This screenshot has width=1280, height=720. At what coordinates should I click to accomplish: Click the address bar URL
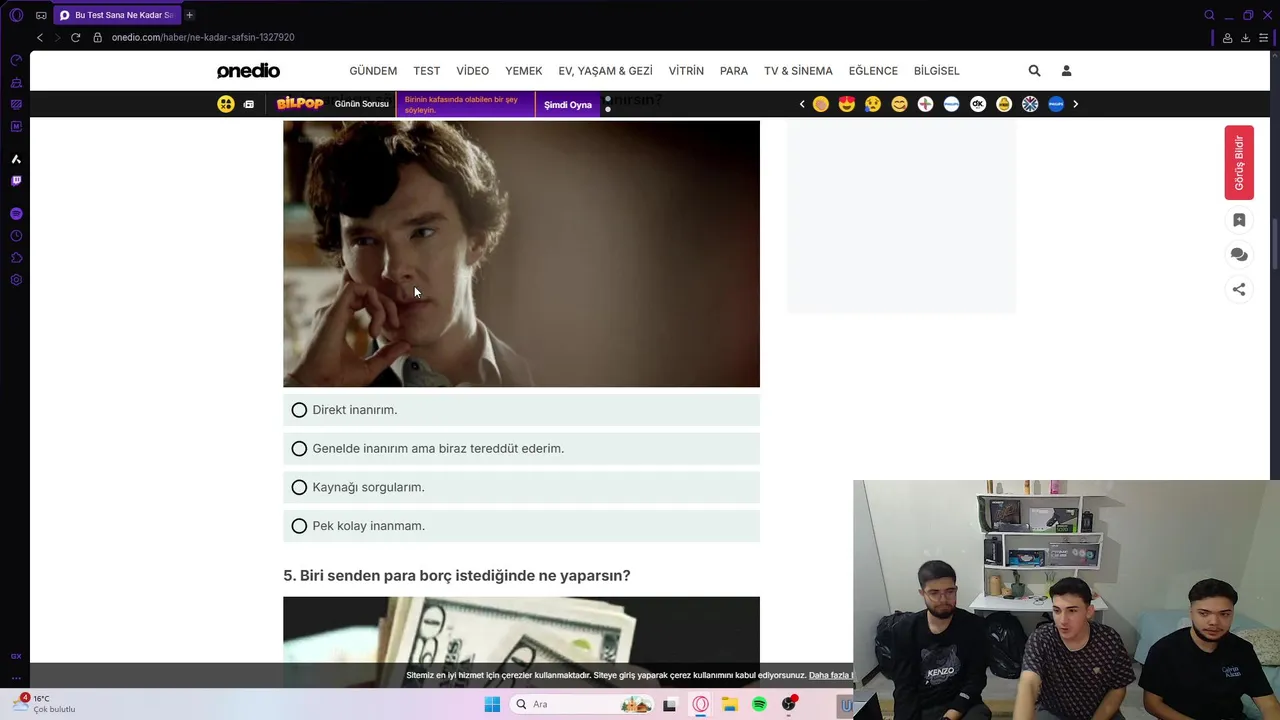(203, 37)
